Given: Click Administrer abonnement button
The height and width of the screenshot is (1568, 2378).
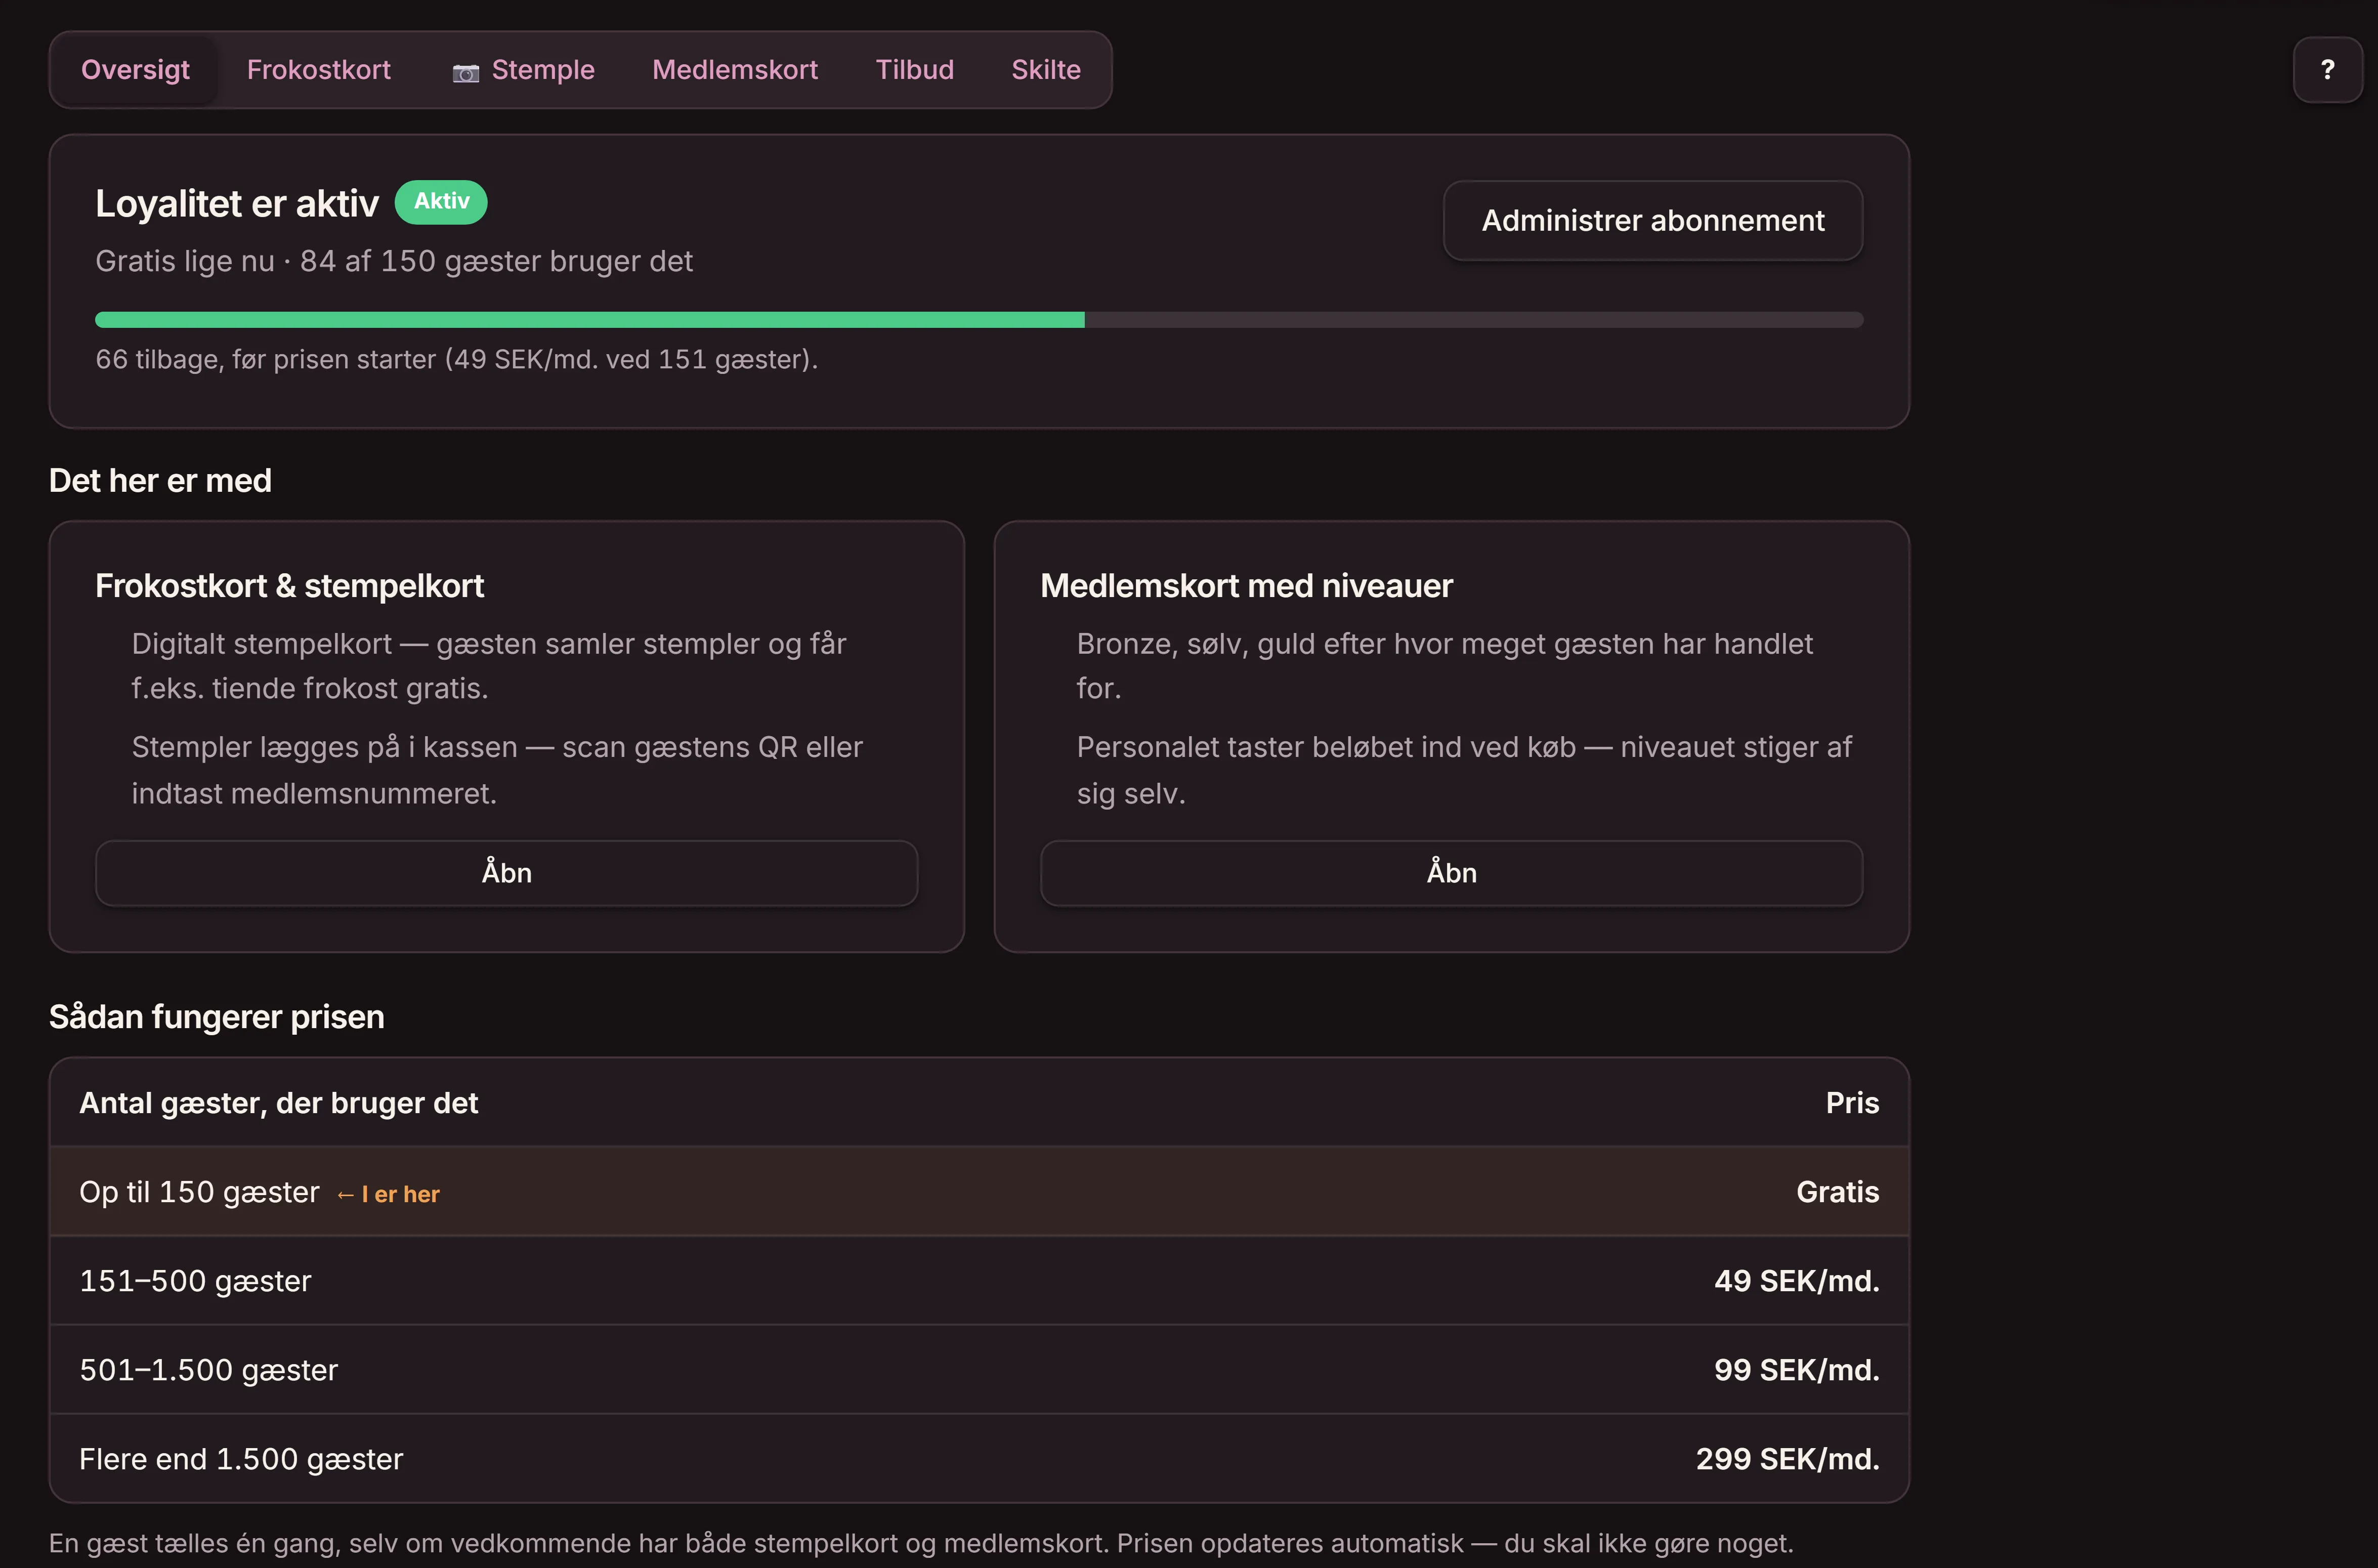Looking at the screenshot, I should (x=1652, y=221).
